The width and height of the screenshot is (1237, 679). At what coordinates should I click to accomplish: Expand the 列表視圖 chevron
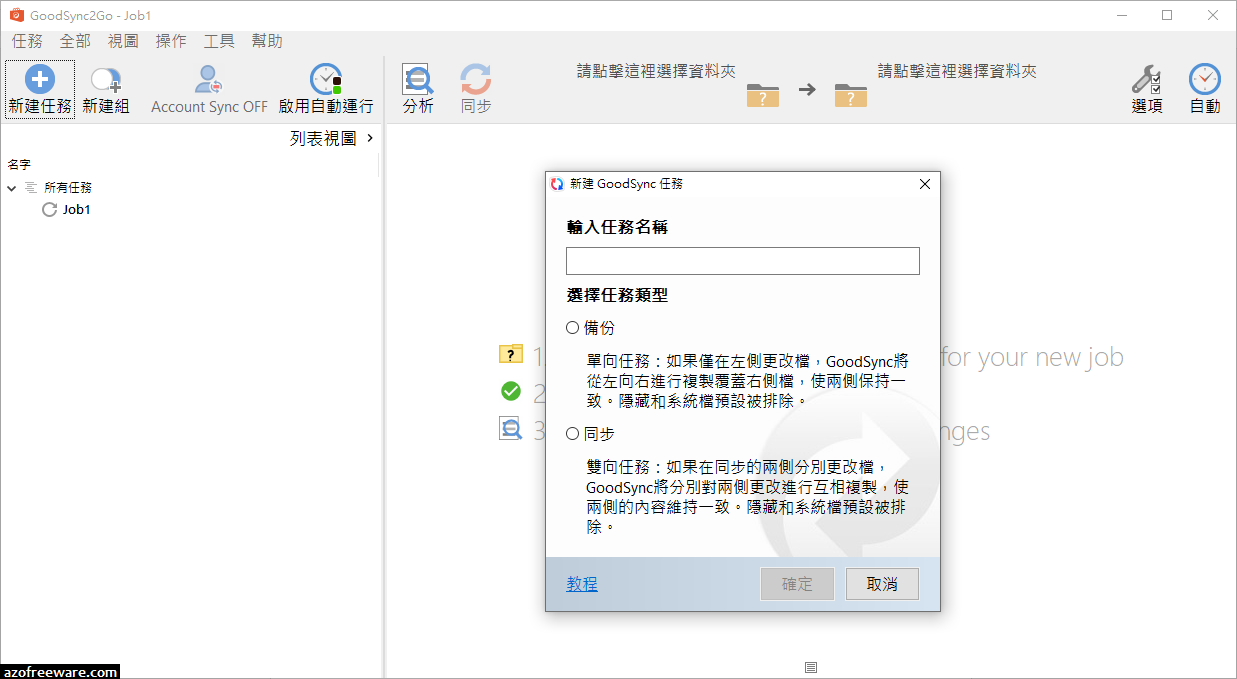[x=370, y=138]
